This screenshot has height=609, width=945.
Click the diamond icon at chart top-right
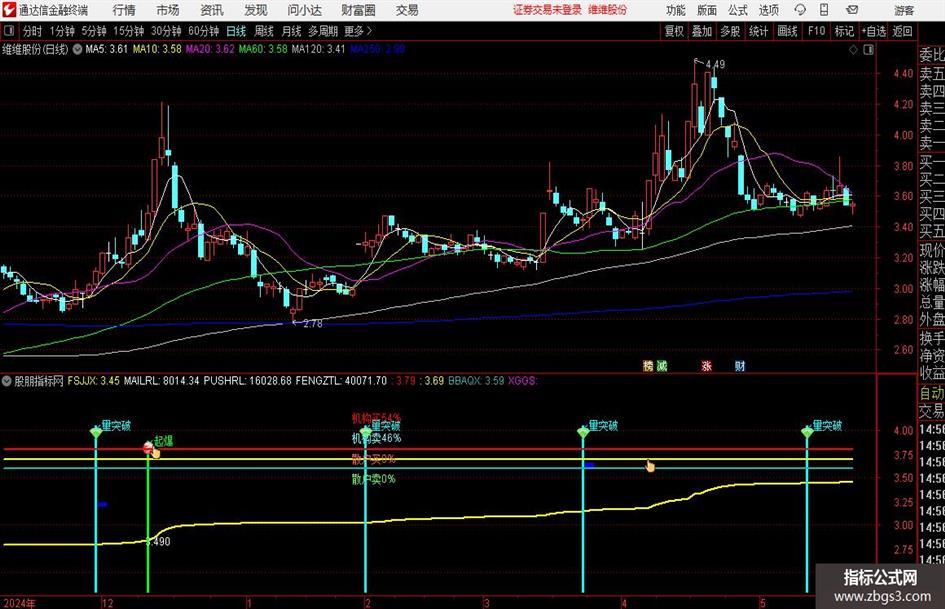(853, 50)
